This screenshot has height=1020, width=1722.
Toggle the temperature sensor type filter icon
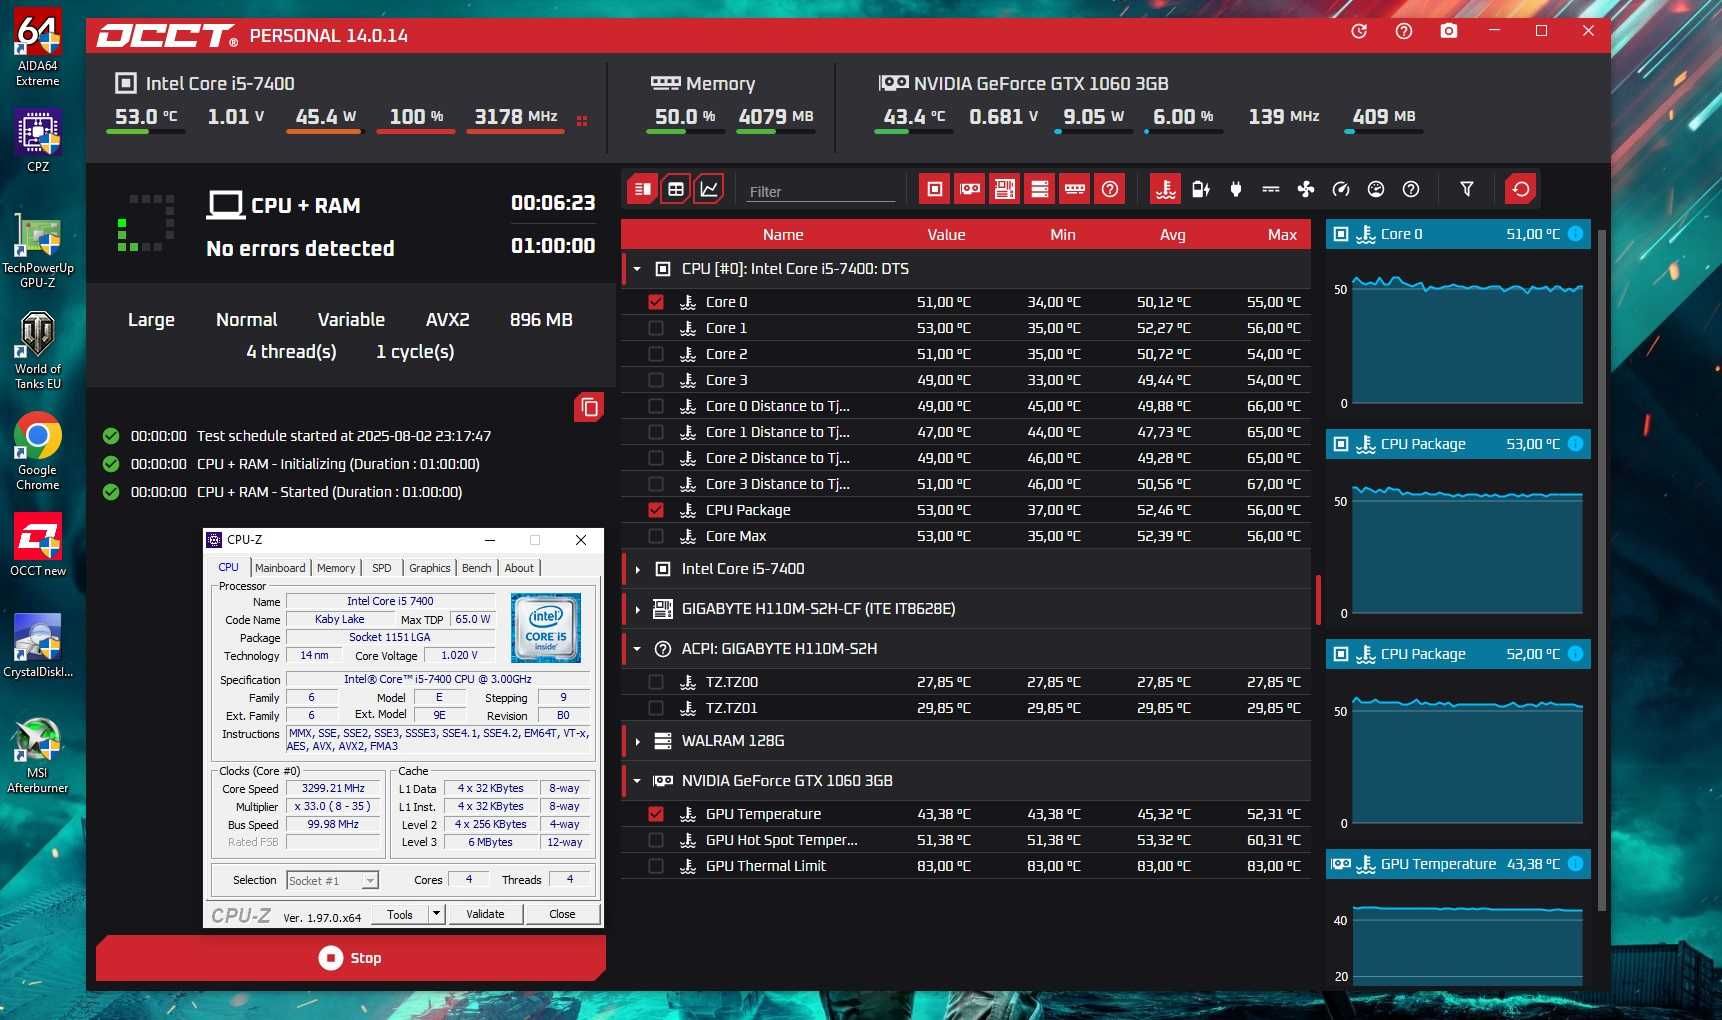click(x=1166, y=189)
